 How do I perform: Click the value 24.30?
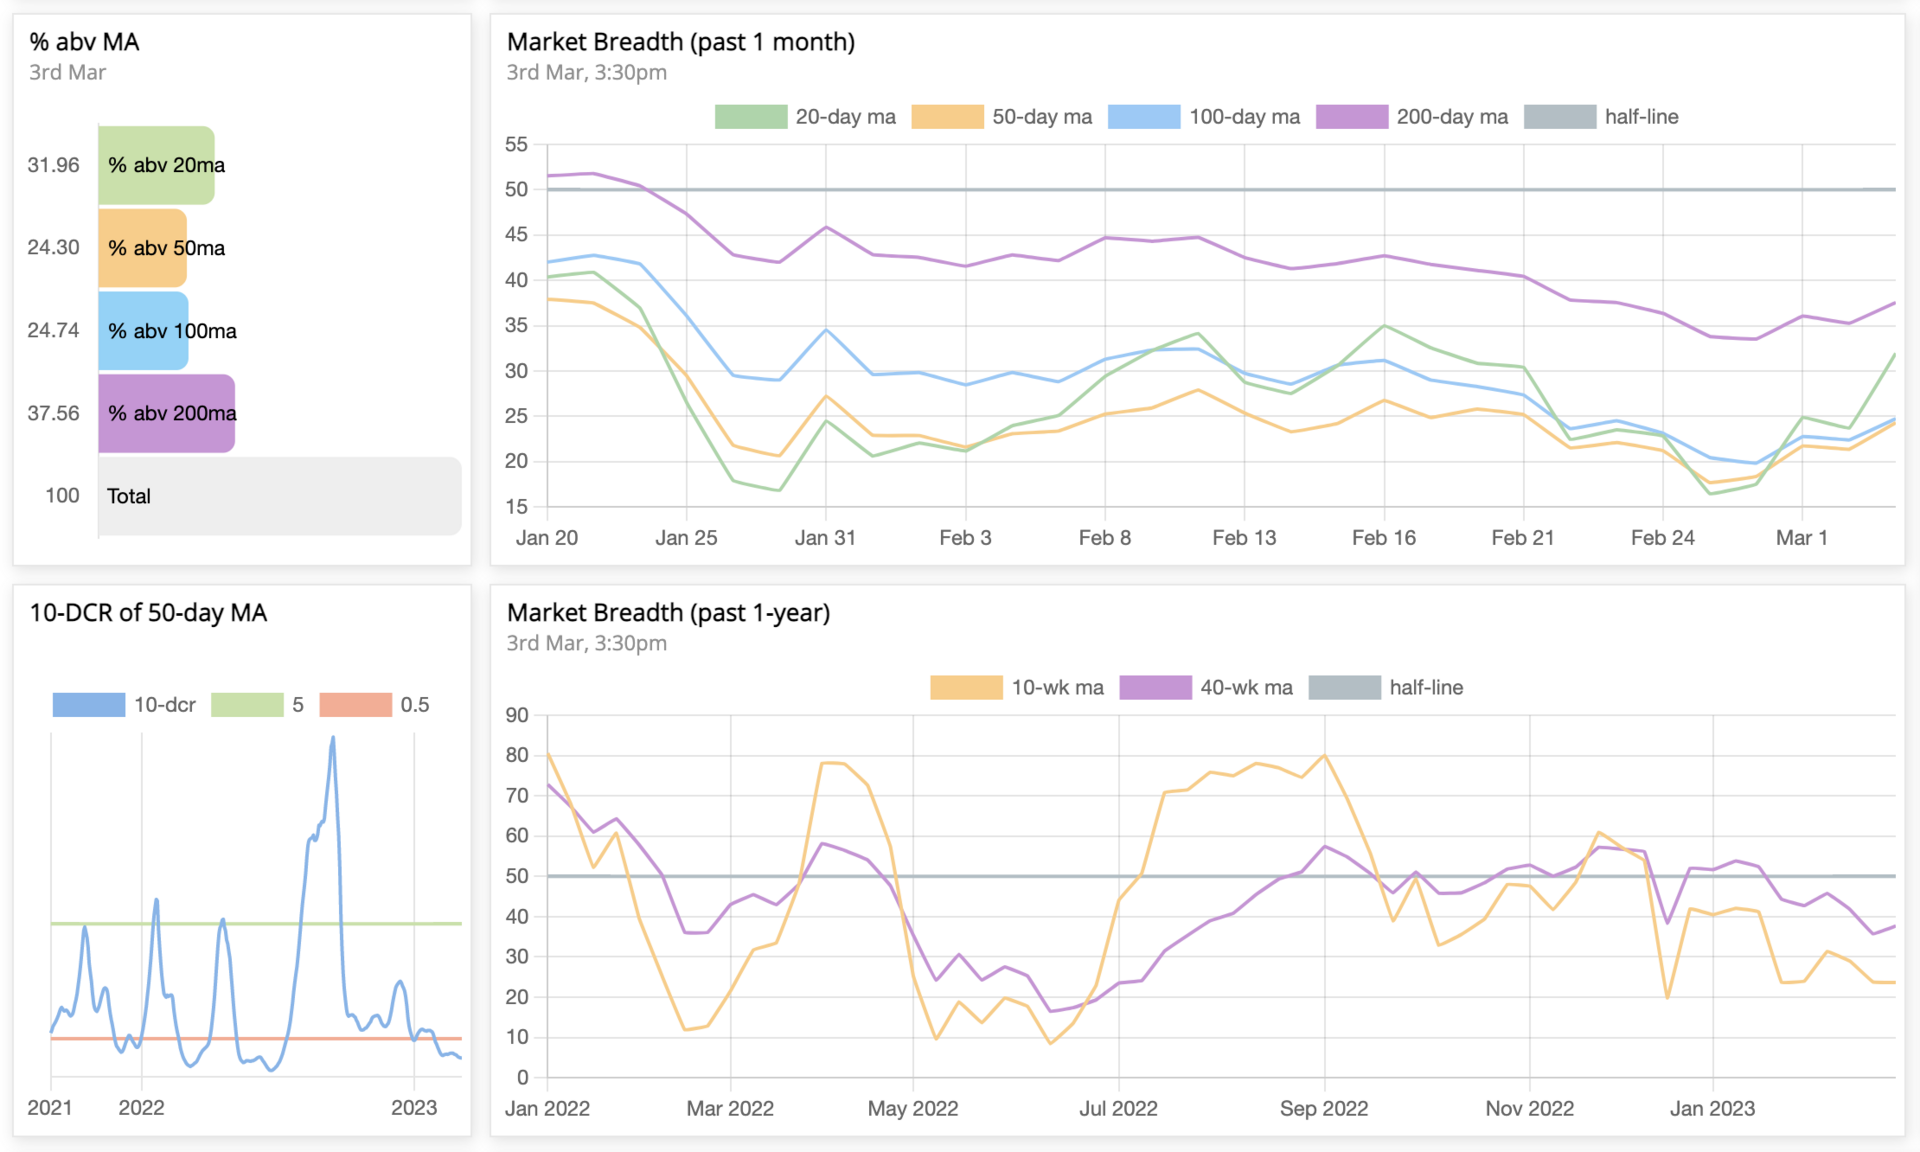[53, 247]
